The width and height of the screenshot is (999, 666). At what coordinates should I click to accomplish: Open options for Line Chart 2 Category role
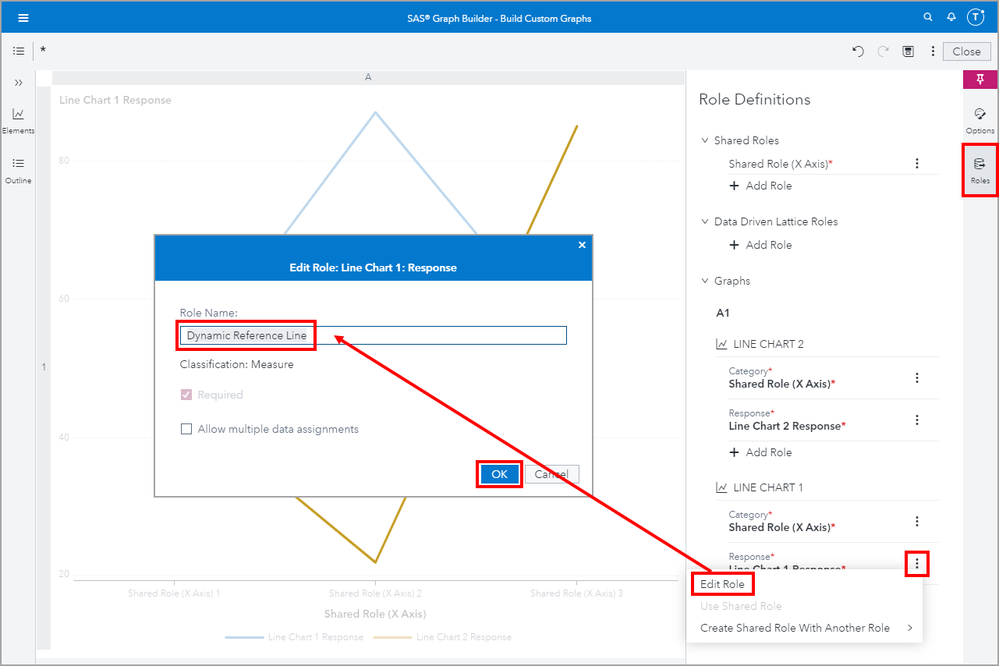coord(917,378)
